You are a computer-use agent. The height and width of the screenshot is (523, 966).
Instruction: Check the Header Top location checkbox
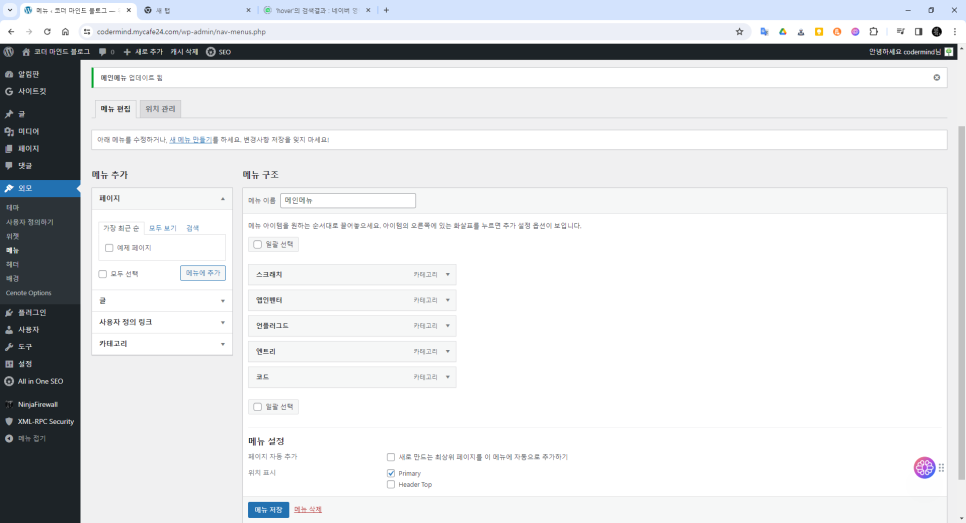(x=391, y=485)
